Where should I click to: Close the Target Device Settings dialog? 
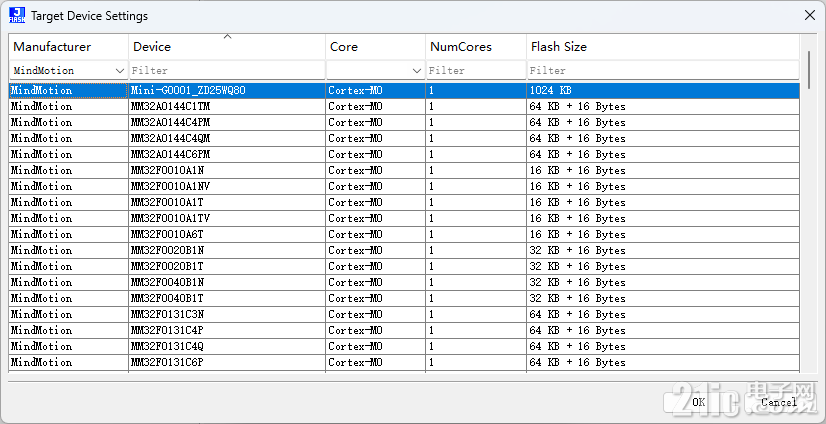810,15
